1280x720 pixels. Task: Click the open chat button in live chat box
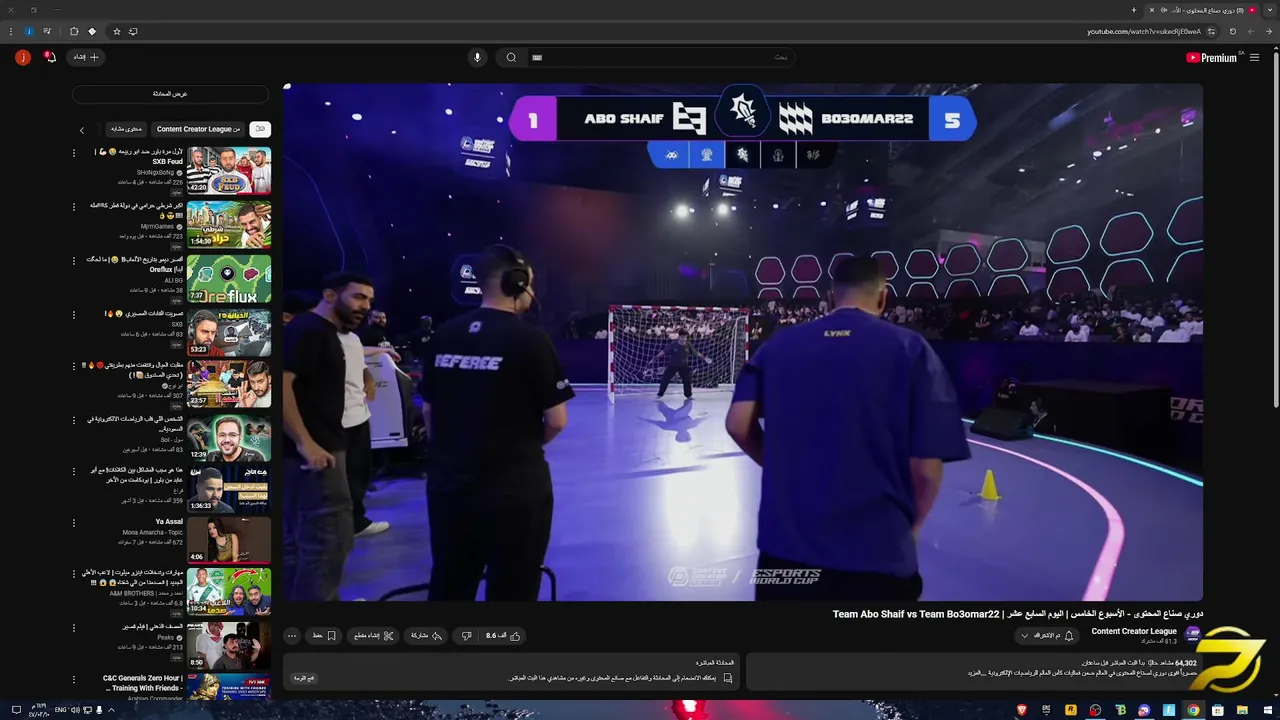(304, 678)
